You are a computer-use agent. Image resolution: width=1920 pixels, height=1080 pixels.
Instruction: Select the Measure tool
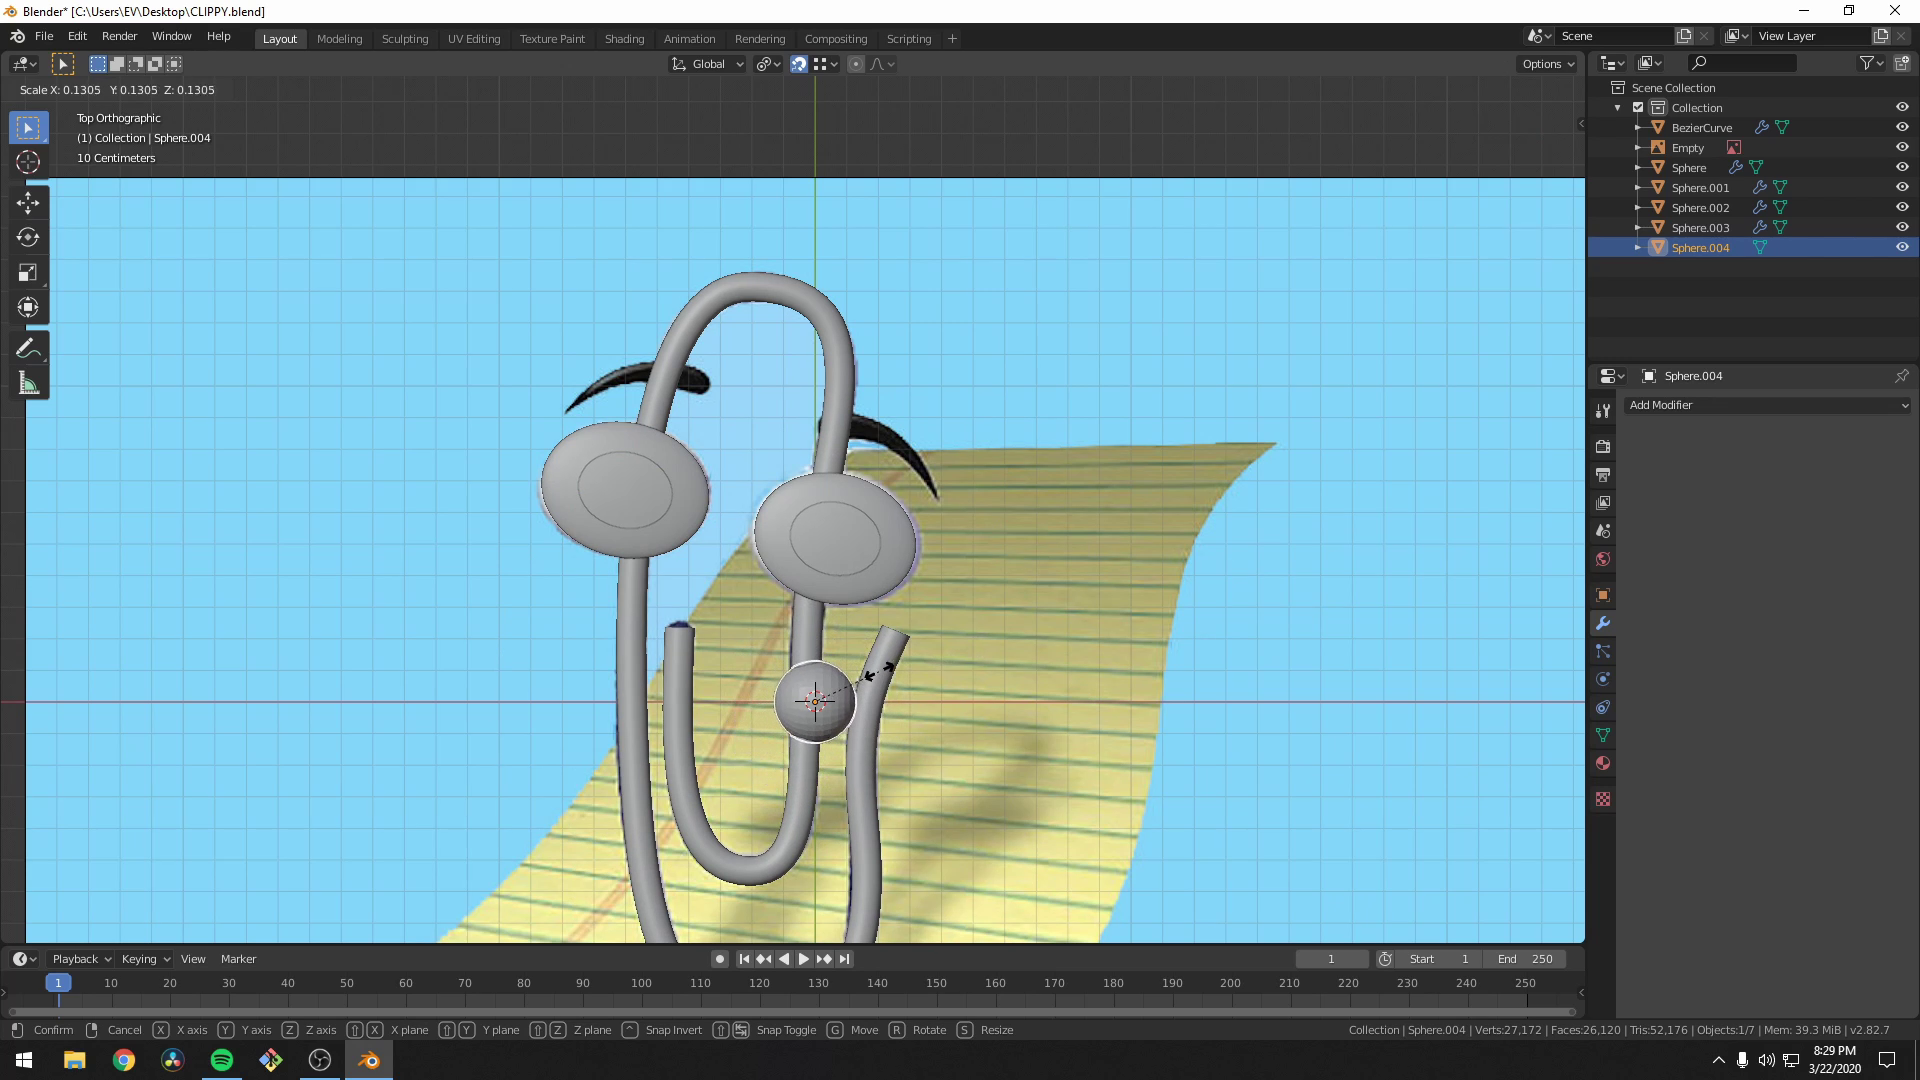point(28,382)
